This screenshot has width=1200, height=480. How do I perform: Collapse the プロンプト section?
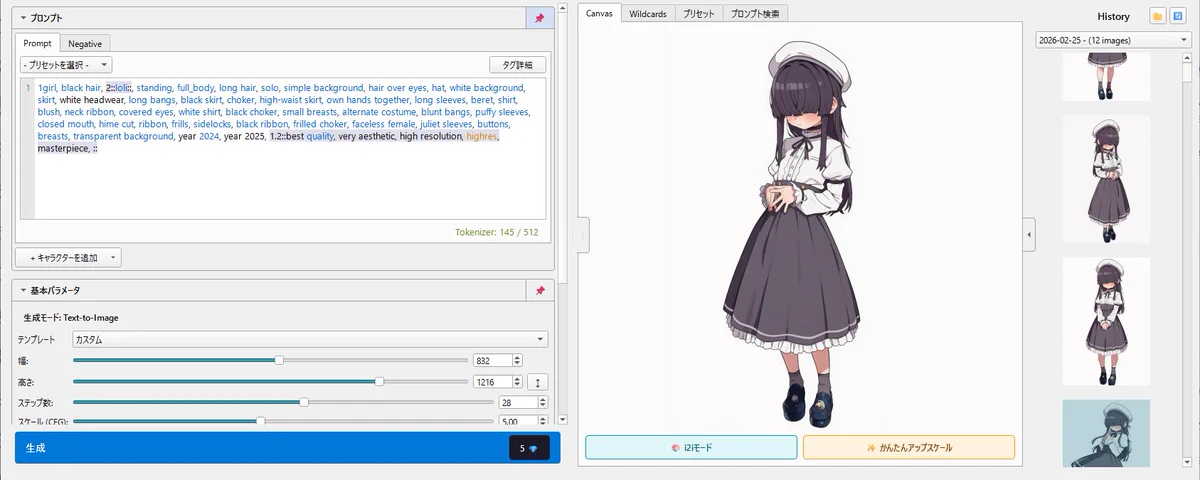point(23,18)
